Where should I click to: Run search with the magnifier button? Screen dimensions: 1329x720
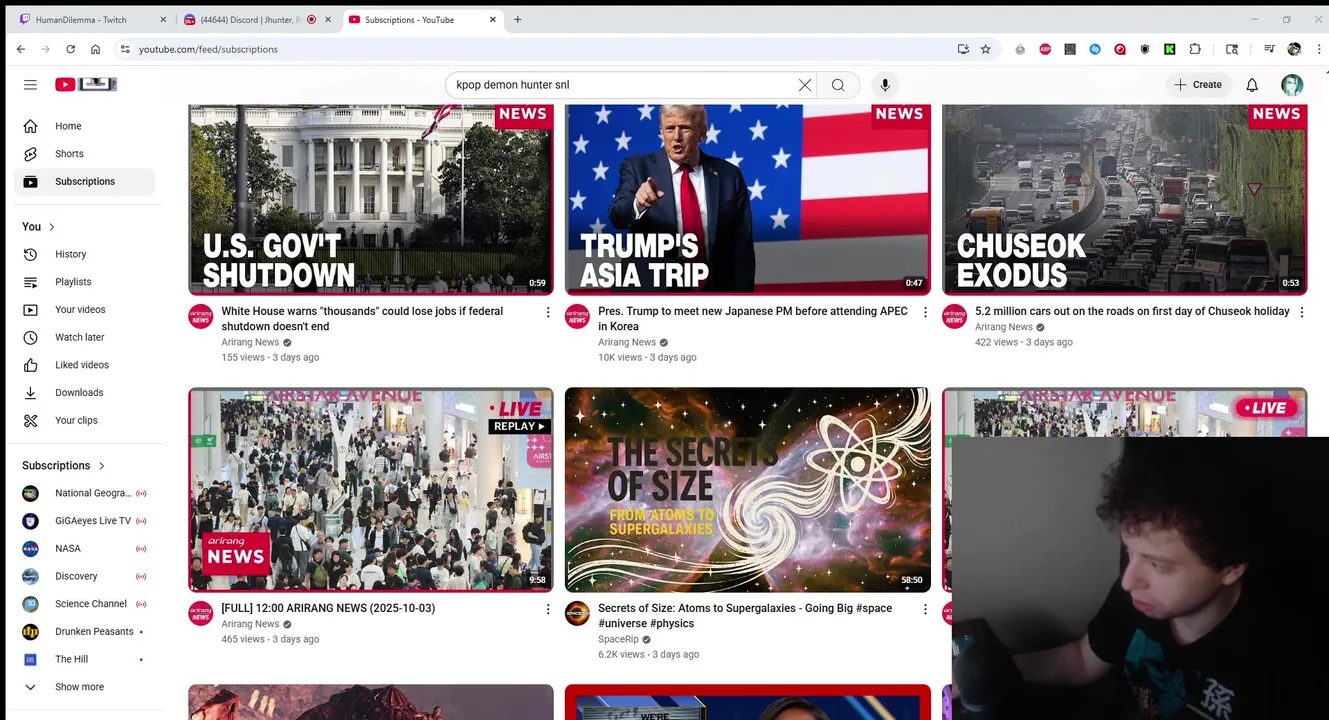pyautogui.click(x=838, y=85)
